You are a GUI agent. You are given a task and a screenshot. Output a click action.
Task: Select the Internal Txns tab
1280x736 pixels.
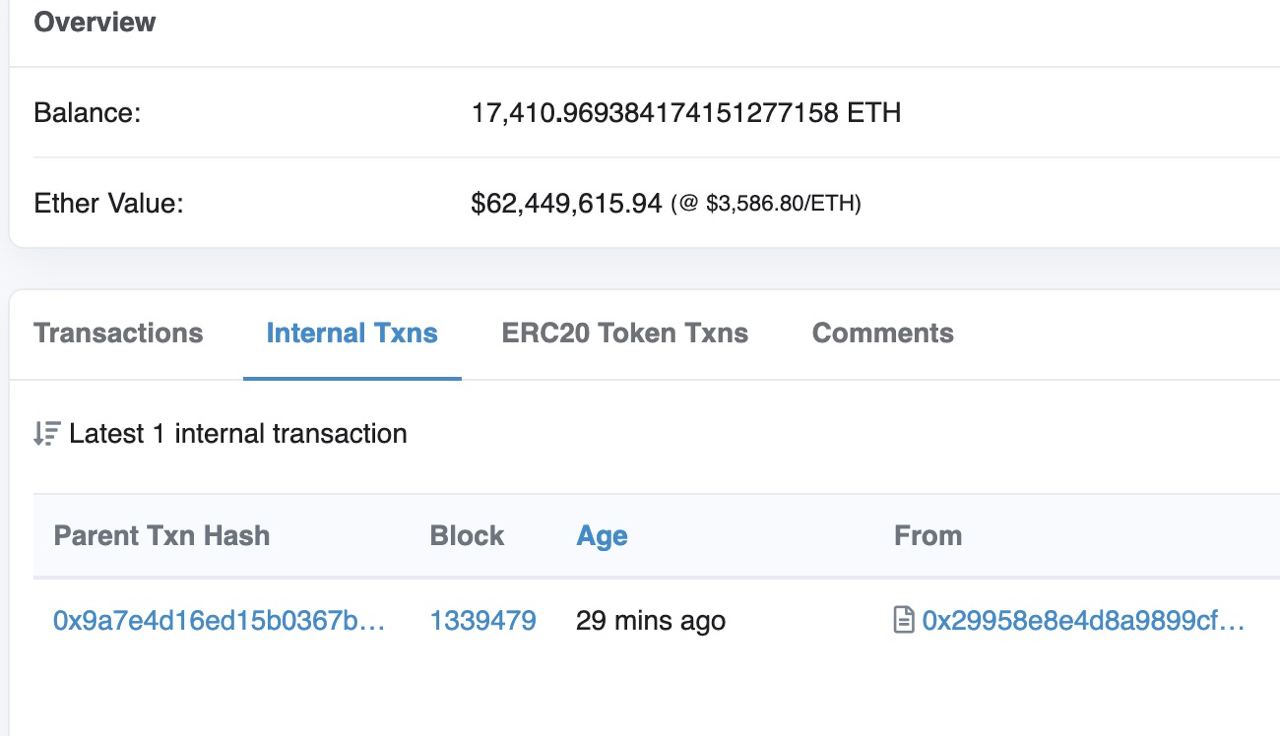(x=352, y=333)
